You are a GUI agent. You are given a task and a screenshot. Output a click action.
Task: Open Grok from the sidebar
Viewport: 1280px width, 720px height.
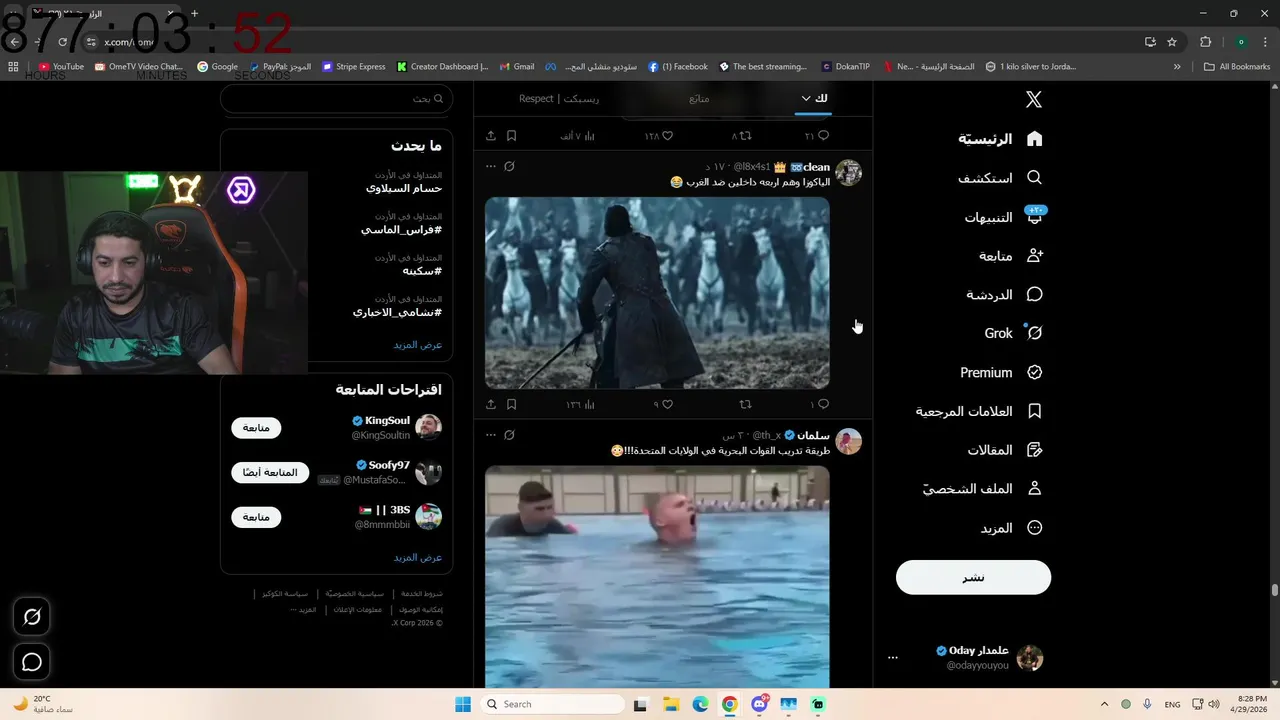(1013, 333)
